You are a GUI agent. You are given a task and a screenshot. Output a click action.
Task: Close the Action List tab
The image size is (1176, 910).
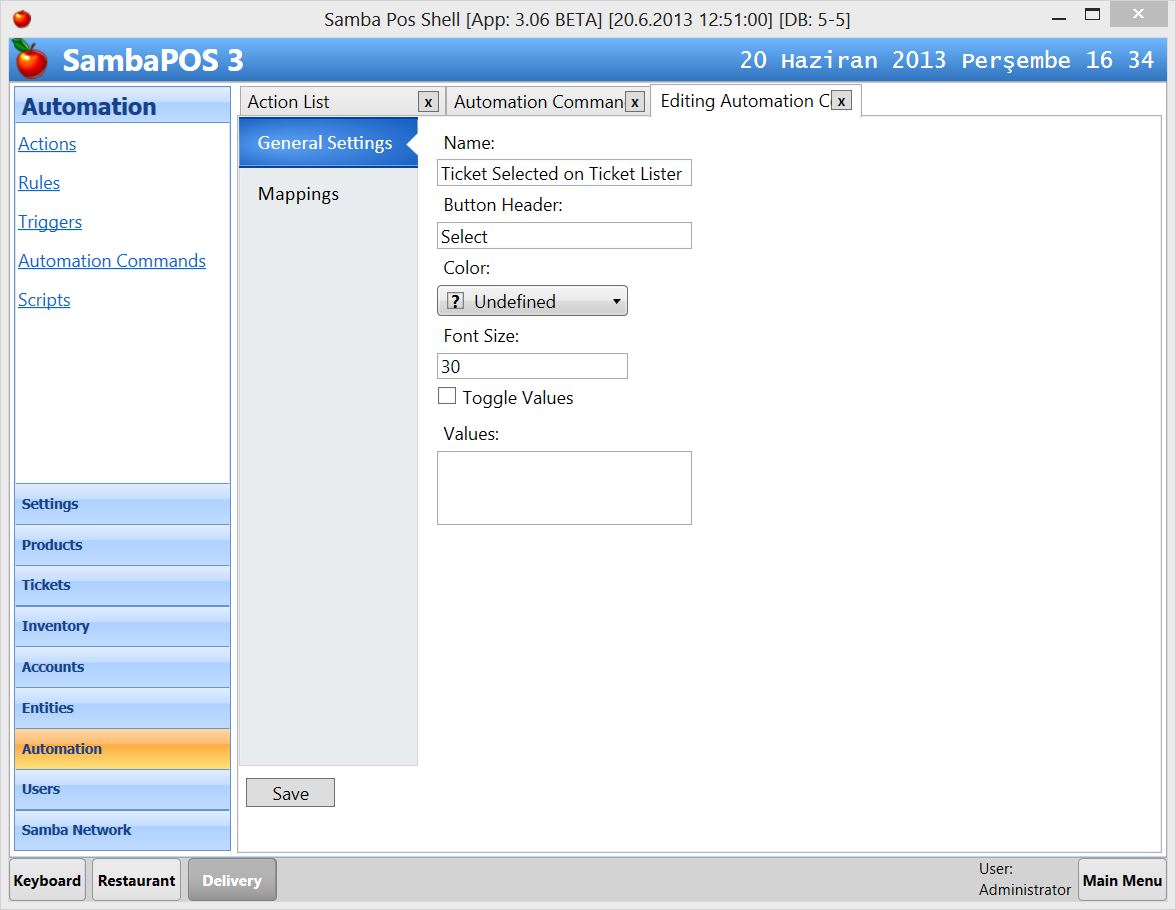point(428,101)
